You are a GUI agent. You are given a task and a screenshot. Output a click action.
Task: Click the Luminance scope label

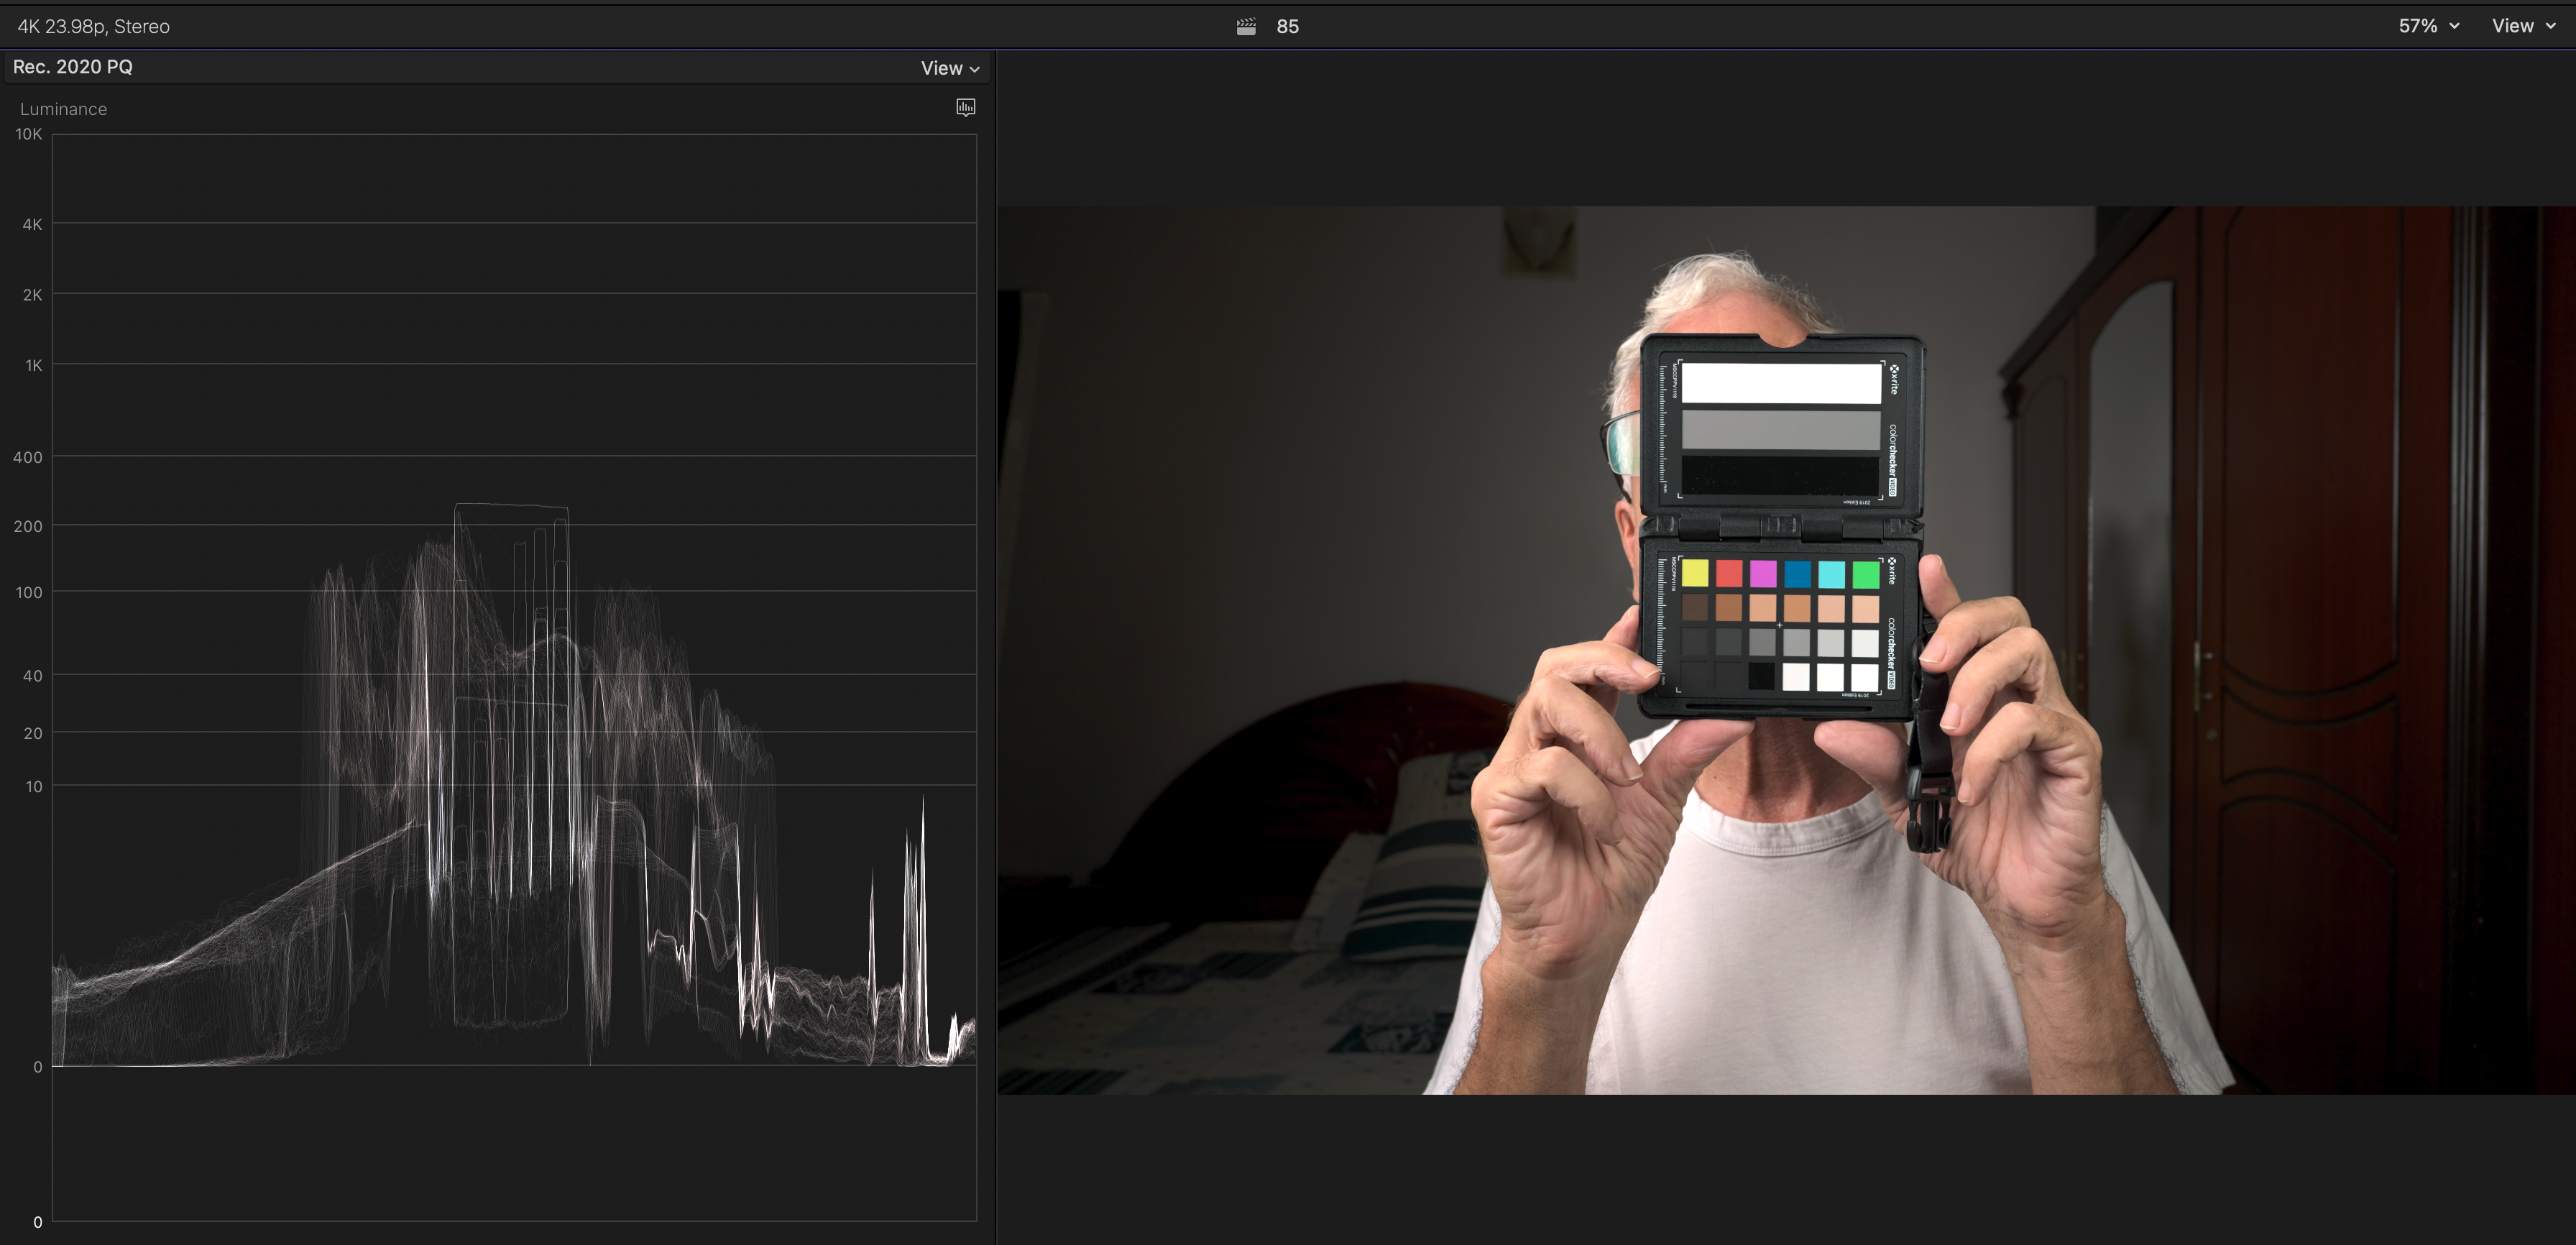click(x=63, y=109)
